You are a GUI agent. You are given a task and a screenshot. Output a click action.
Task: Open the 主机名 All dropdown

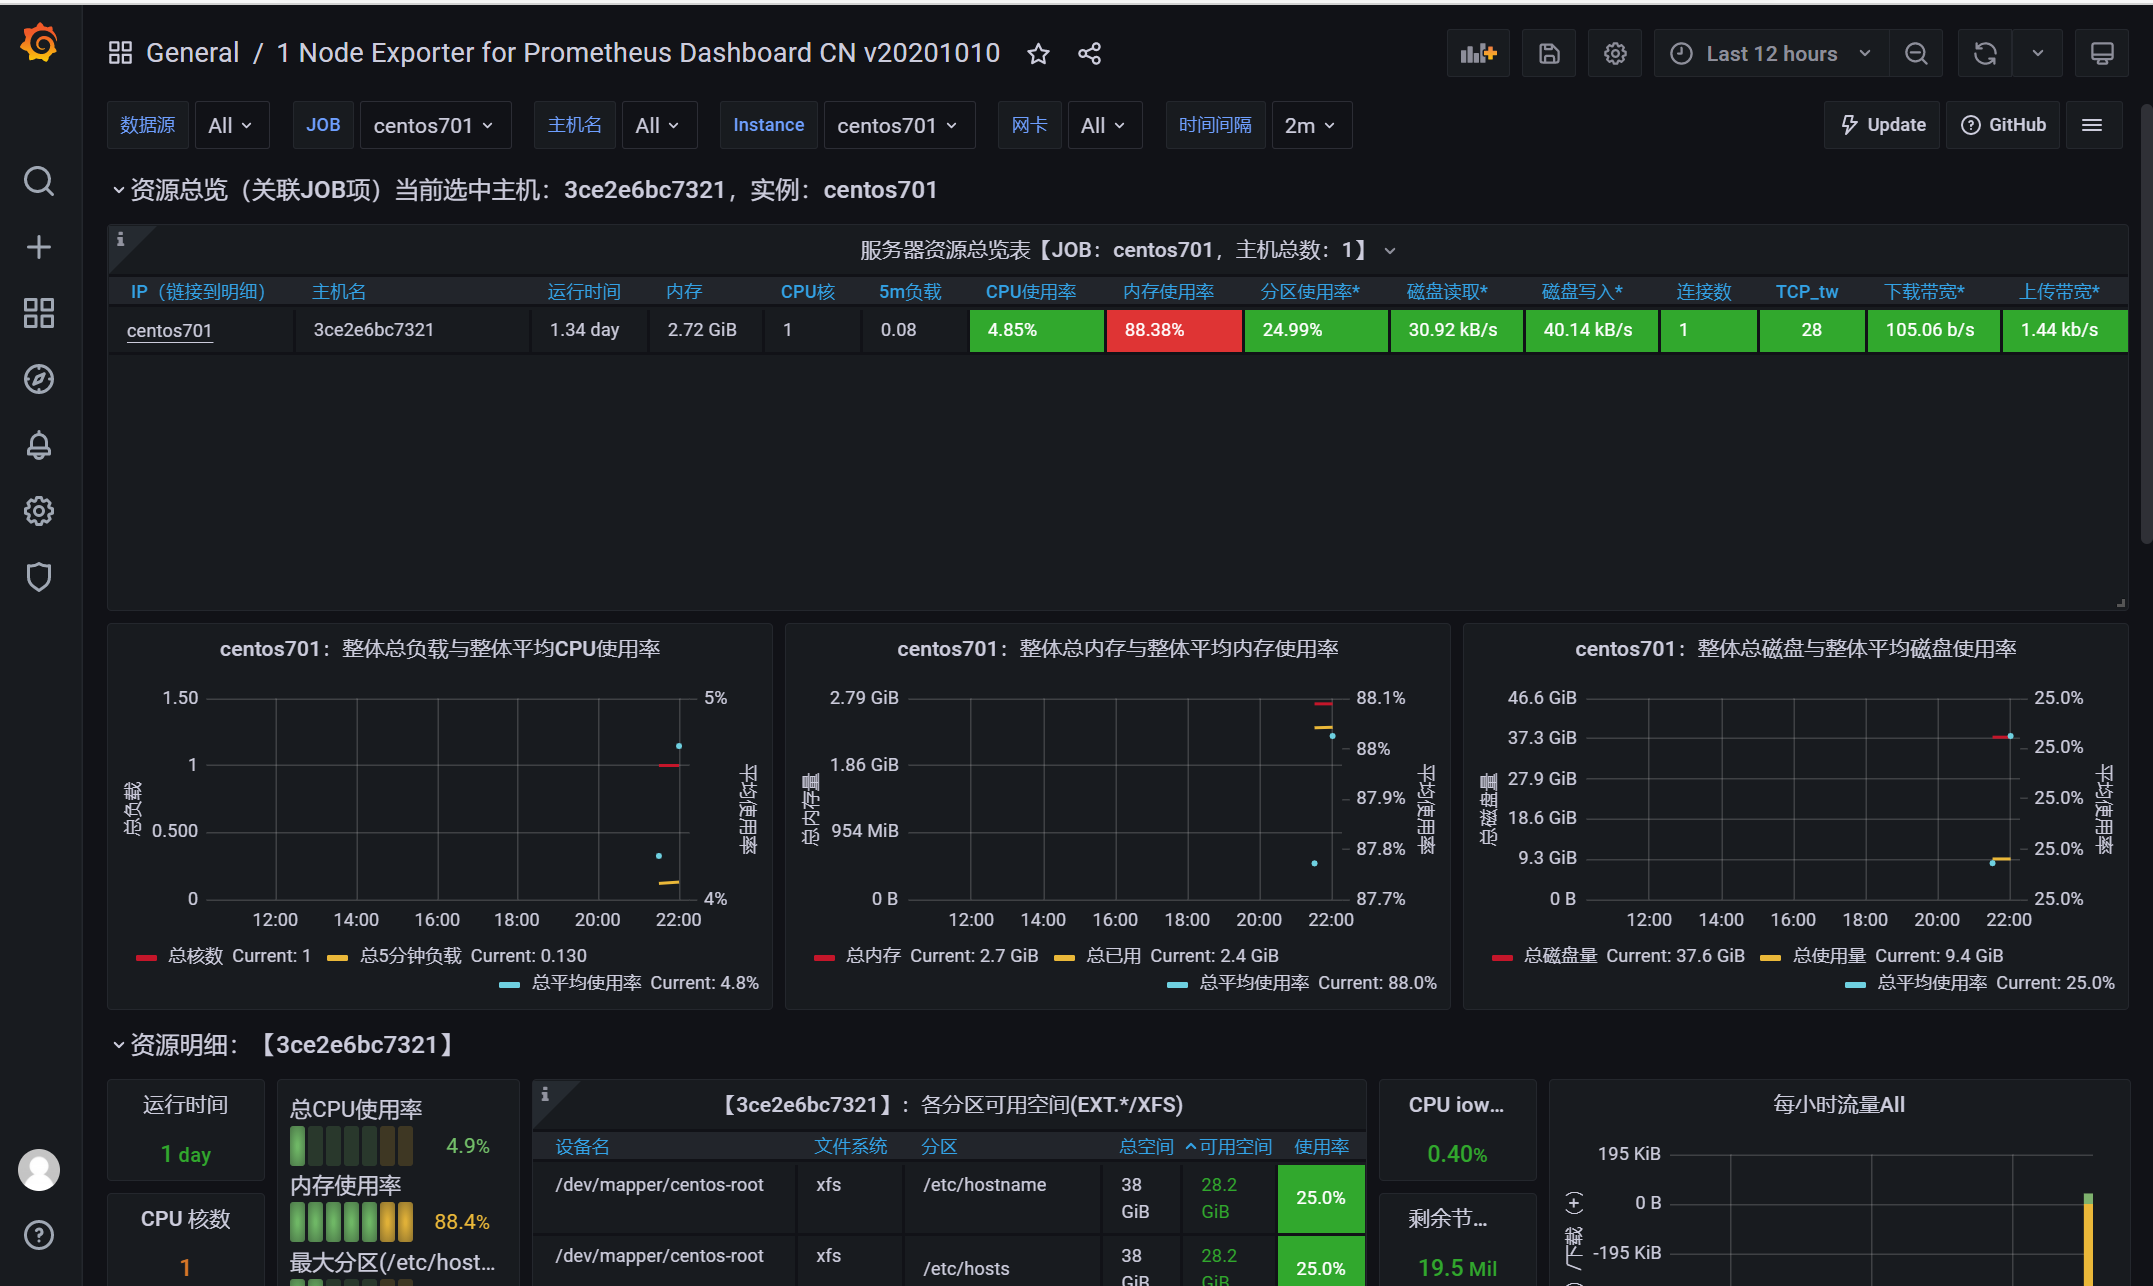659,125
